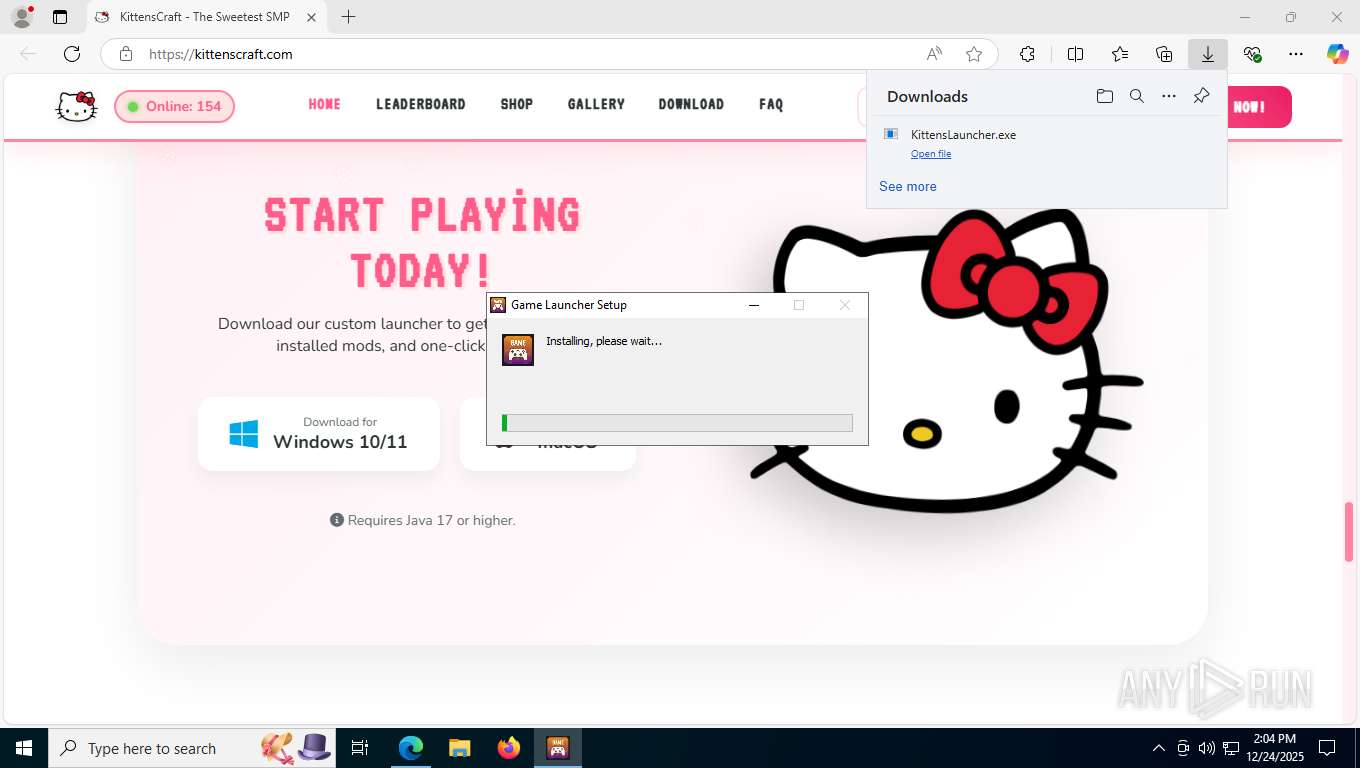Click the 'Requires Java 17 or higher' note
The height and width of the screenshot is (768, 1360).
[x=423, y=520]
